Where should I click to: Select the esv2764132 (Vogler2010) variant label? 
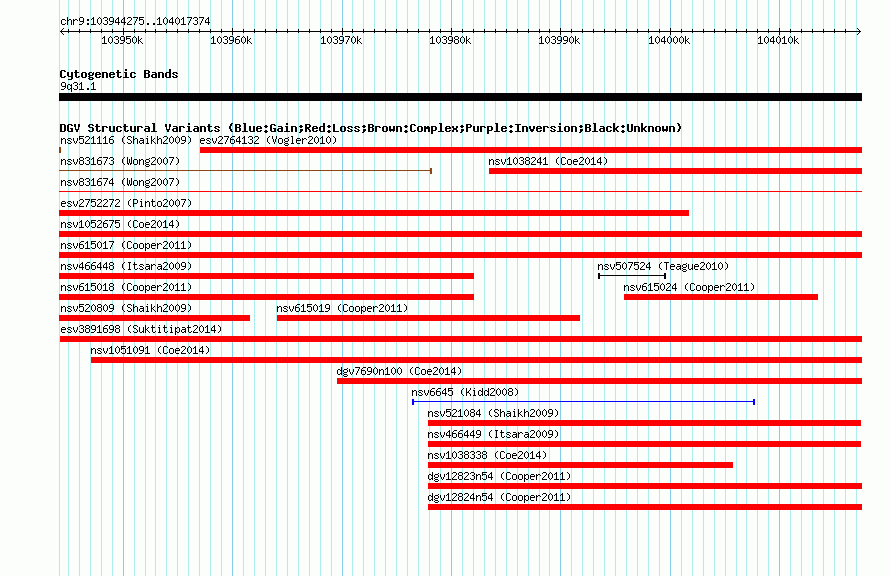pos(268,140)
